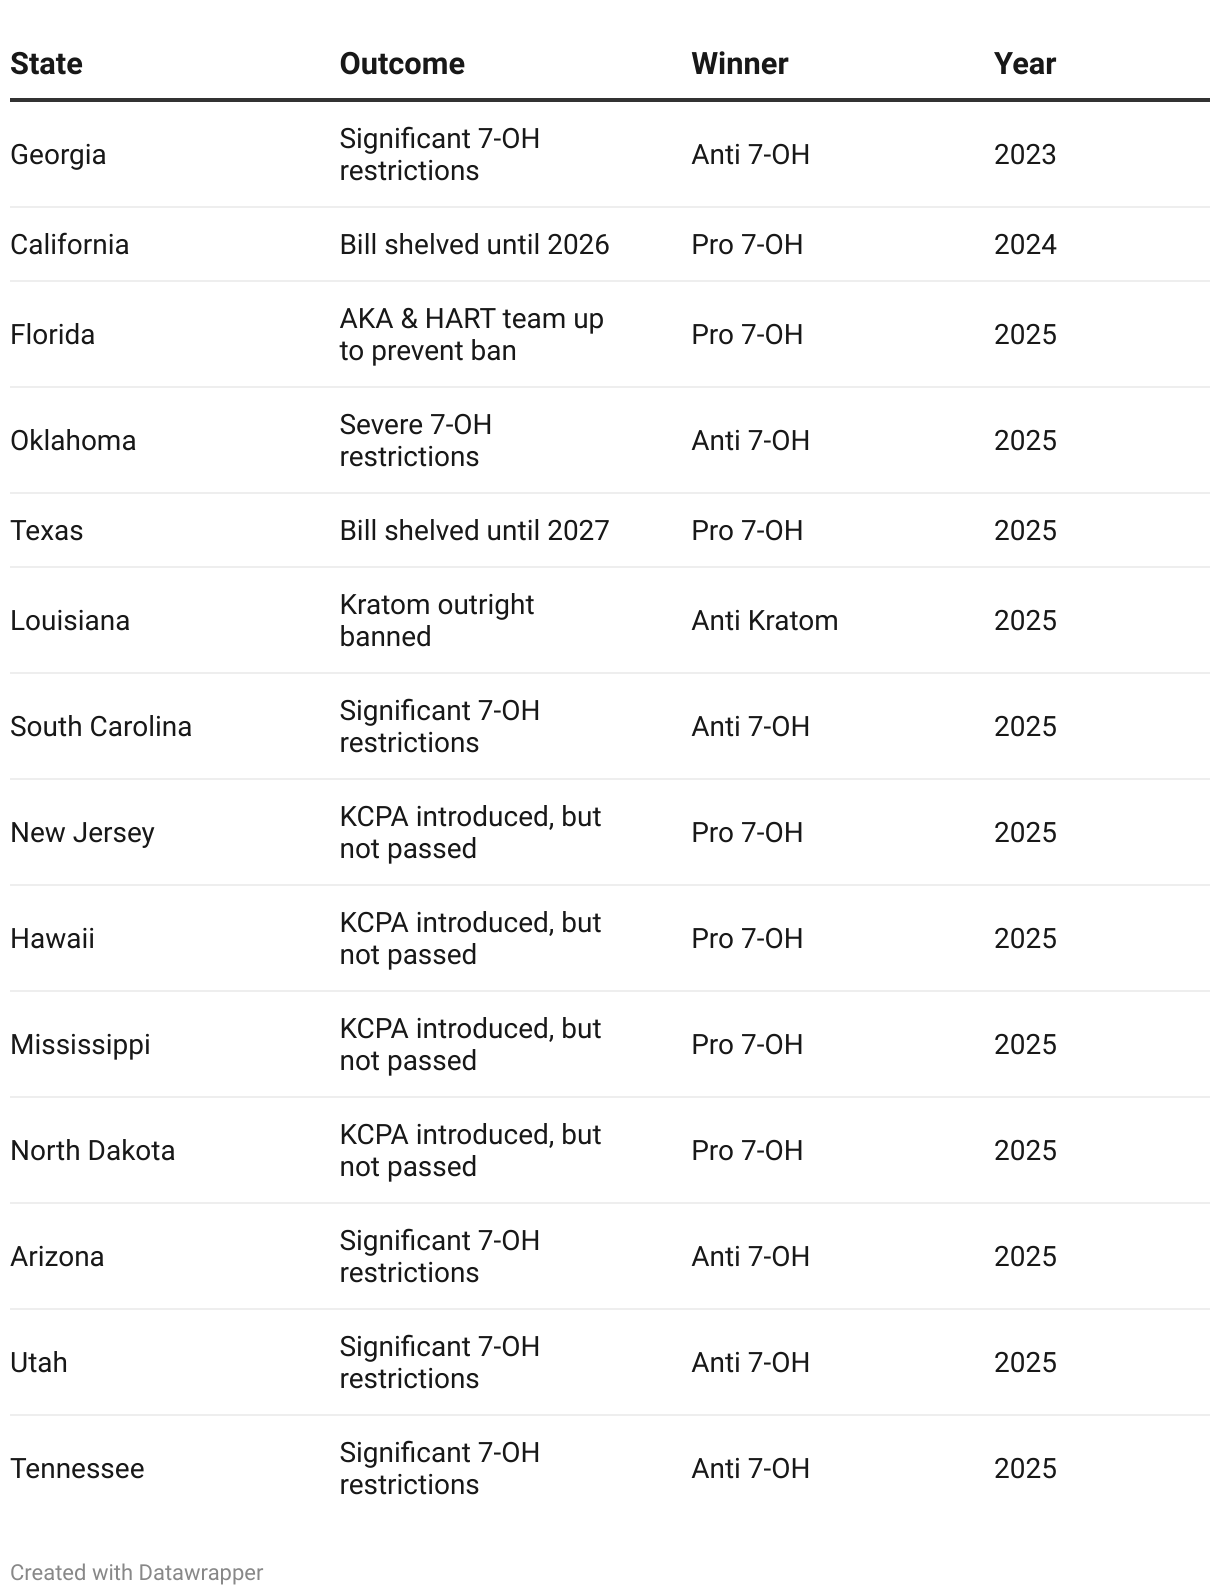
Task: Select the Mississippi state cell
Action: click(x=80, y=1045)
